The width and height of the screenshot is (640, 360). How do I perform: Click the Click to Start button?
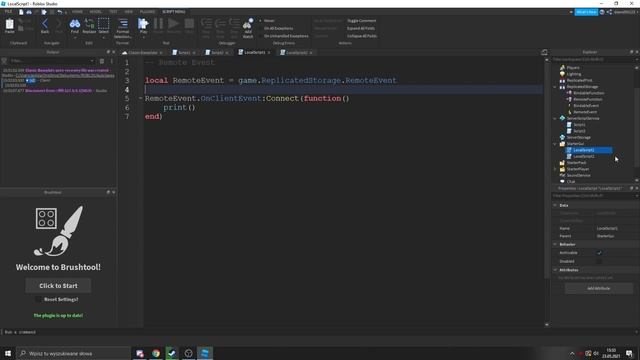point(58,286)
